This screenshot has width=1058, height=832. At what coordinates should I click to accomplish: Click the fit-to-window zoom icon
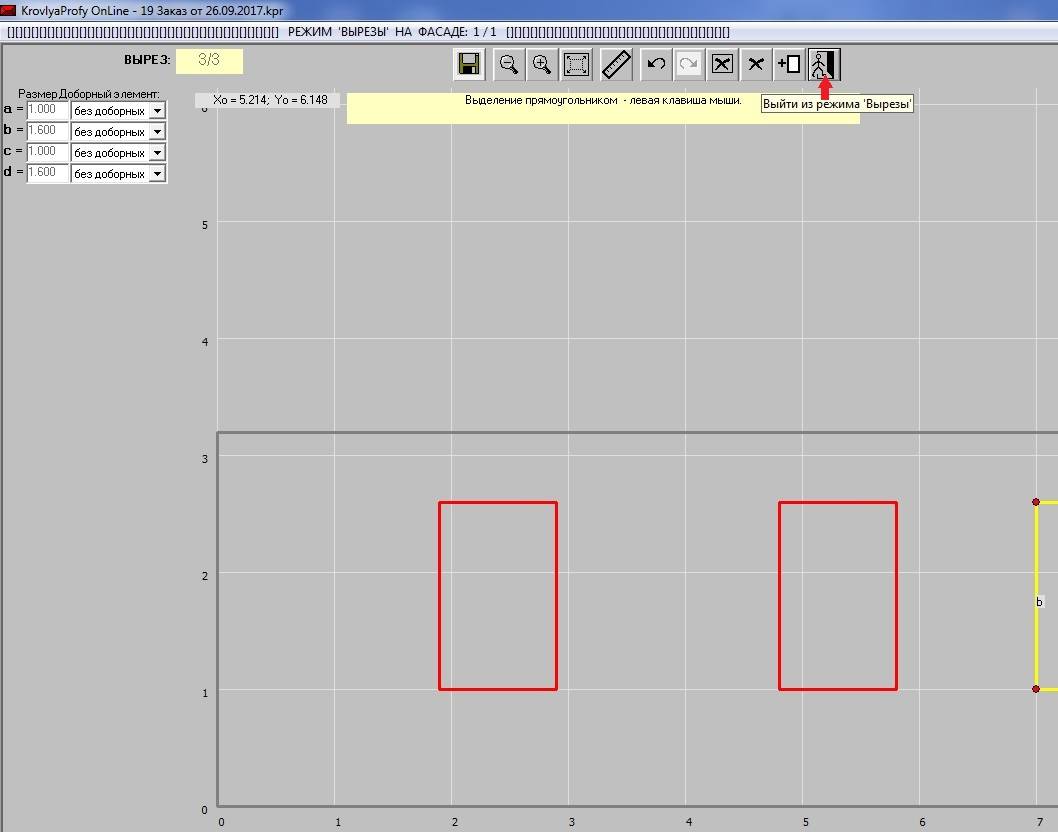click(577, 65)
